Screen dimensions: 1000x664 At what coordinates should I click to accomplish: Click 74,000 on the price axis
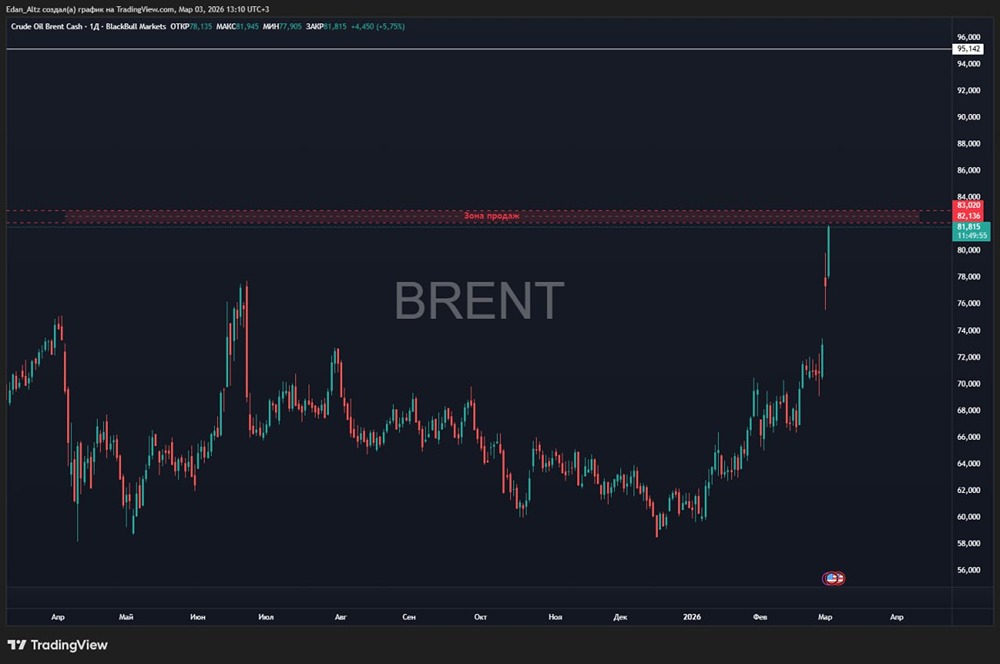click(968, 330)
